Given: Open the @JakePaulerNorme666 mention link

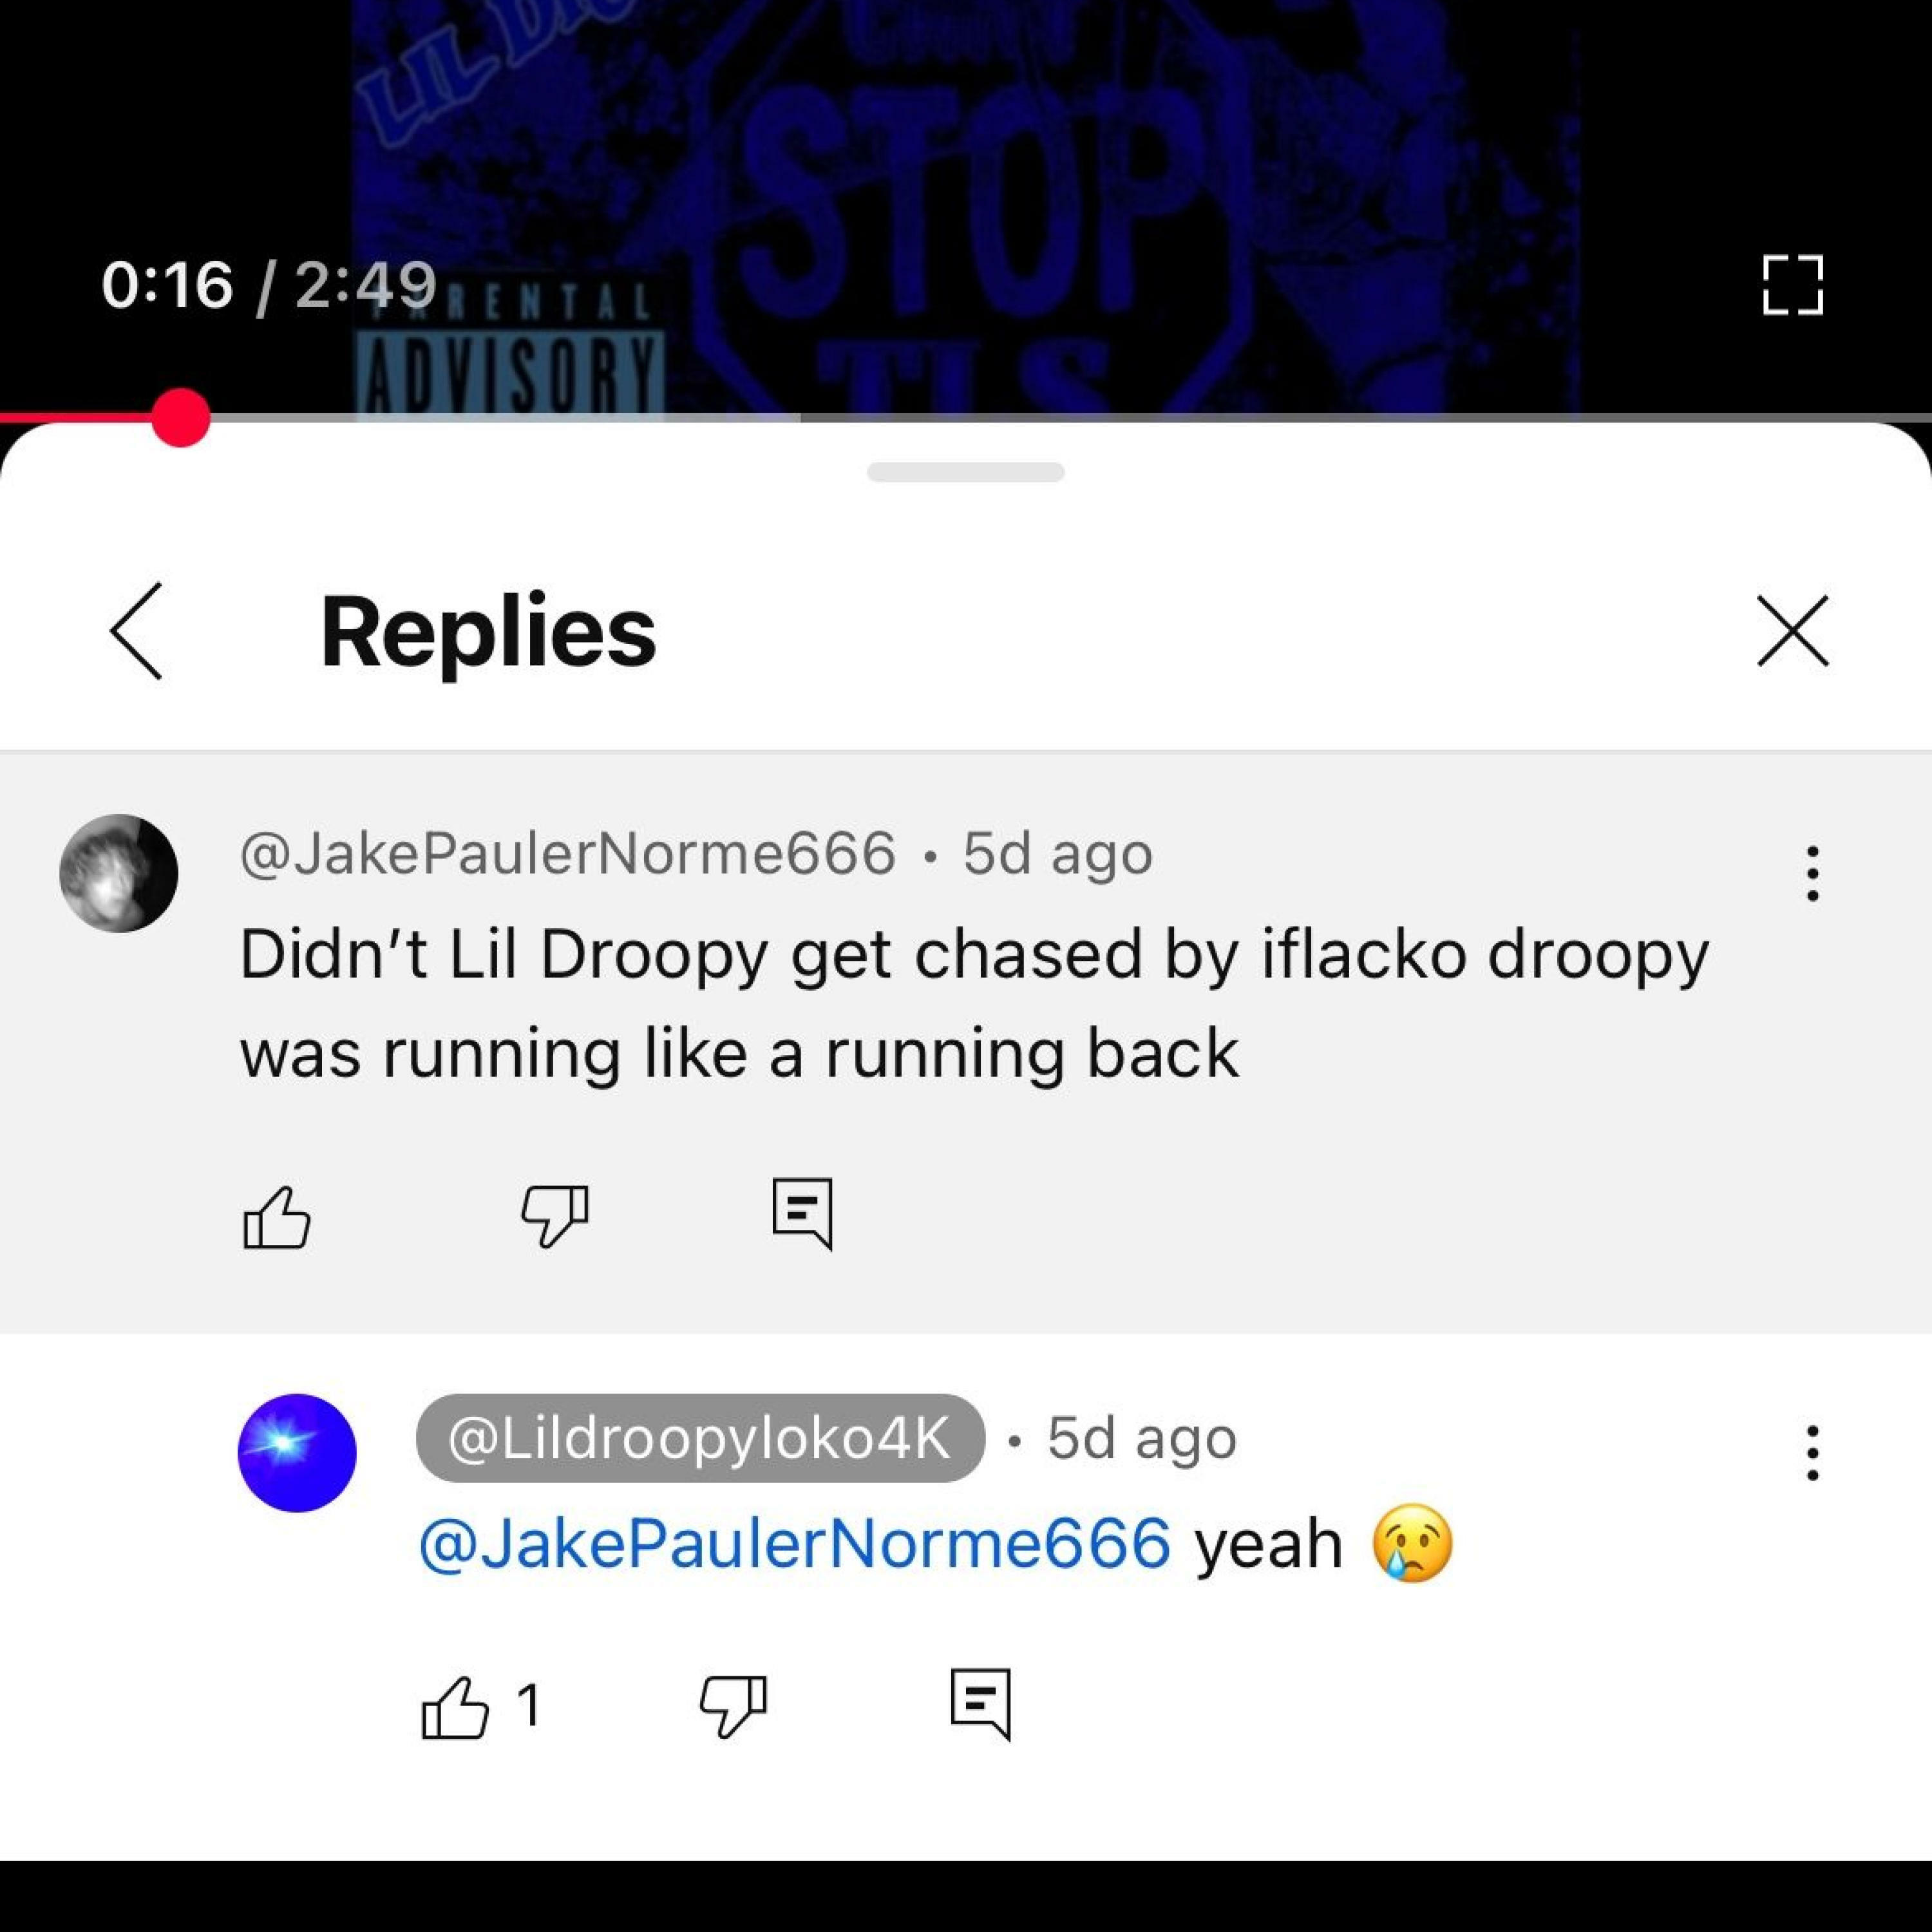Looking at the screenshot, I should point(795,1544).
